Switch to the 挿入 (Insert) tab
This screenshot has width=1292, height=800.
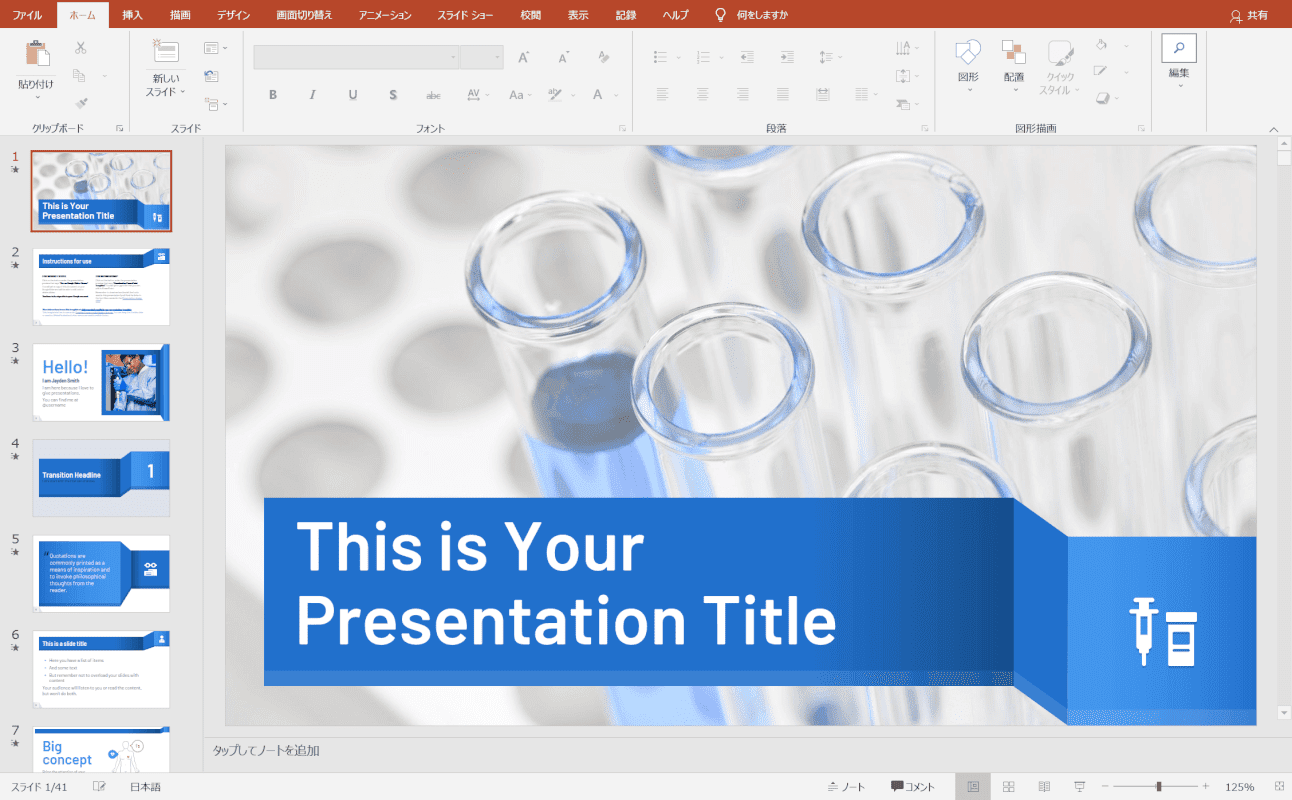click(132, 15)
